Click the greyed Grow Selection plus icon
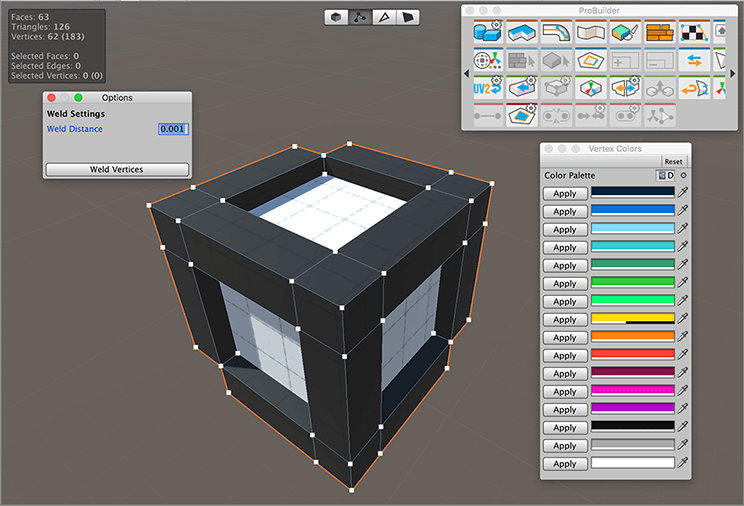This screenshot has height=506, width=744. pyautogui.click(x=625, y=60)
